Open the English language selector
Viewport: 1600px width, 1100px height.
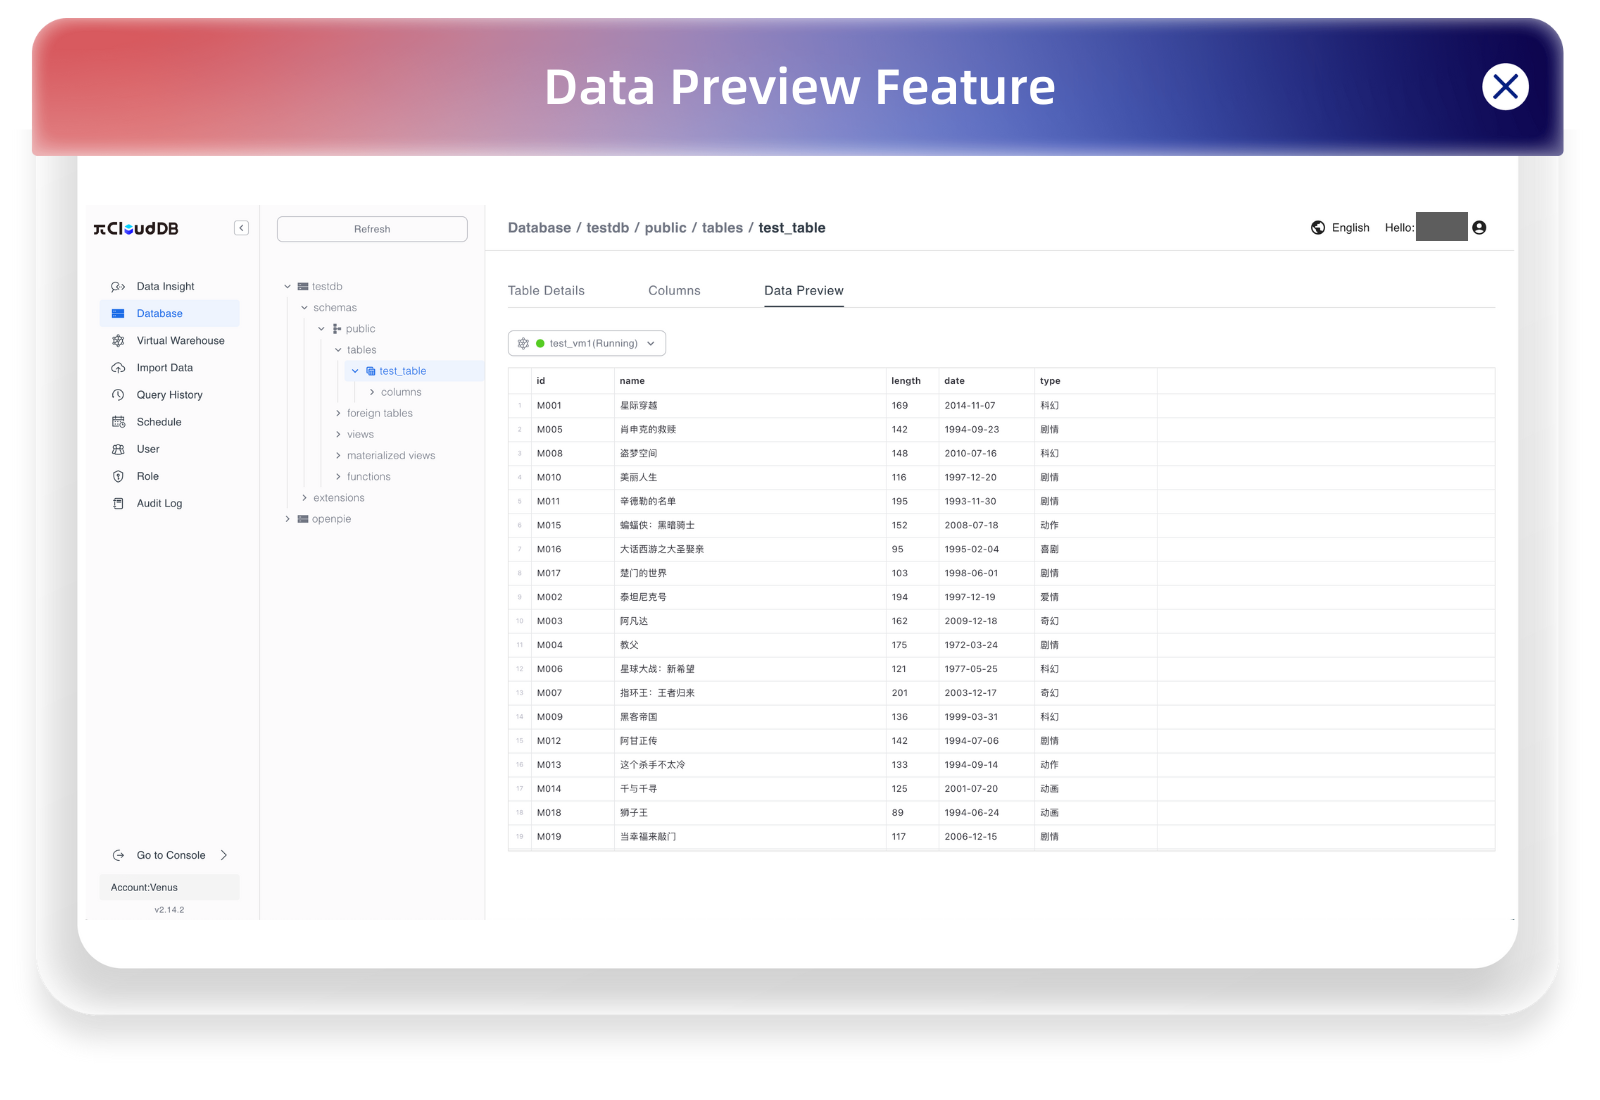point(1350,228)
